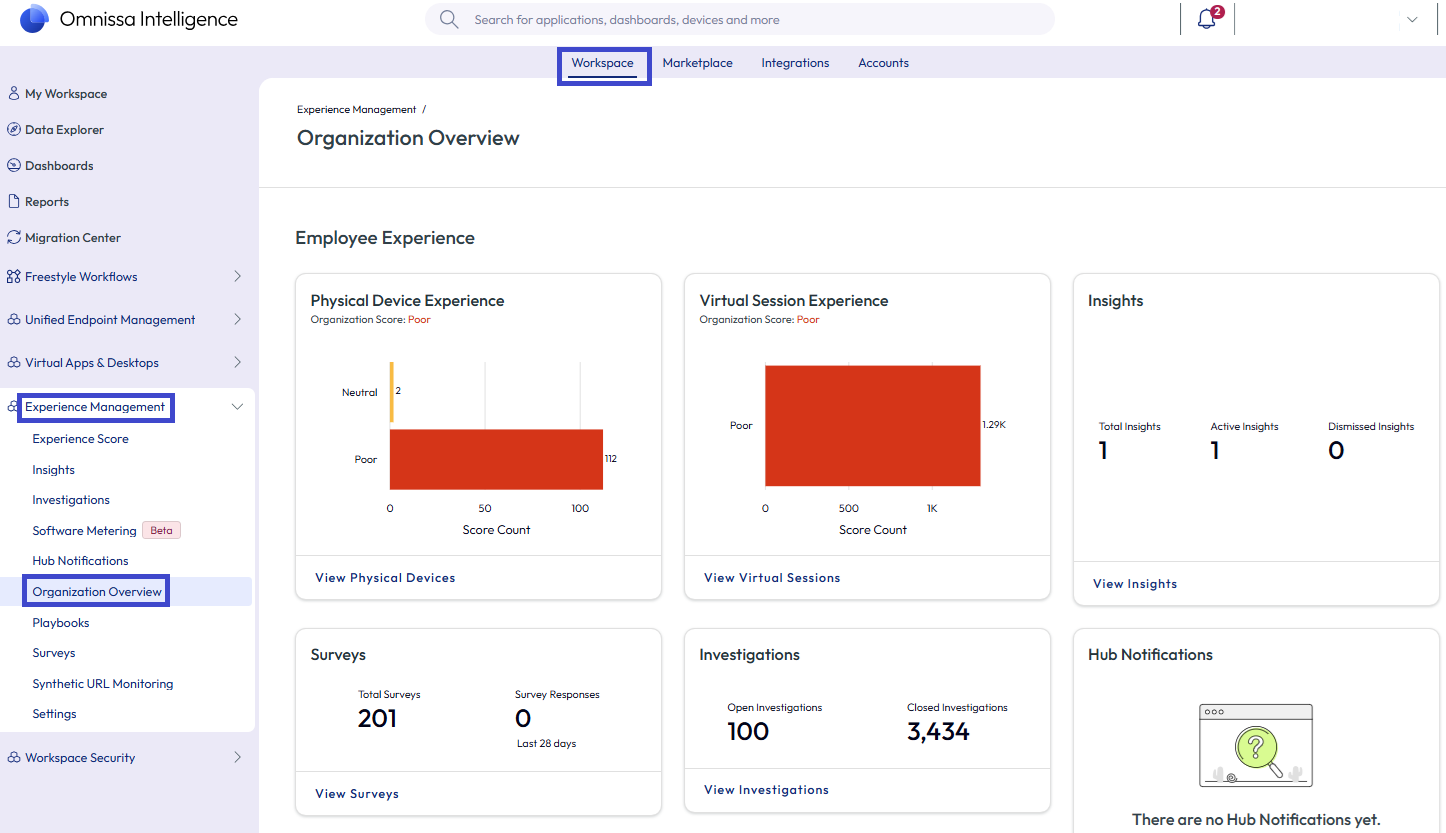The width and height of the screenshot is (1446, 833).
Task: Click the search magnifier icon
Action: [449, 20]
